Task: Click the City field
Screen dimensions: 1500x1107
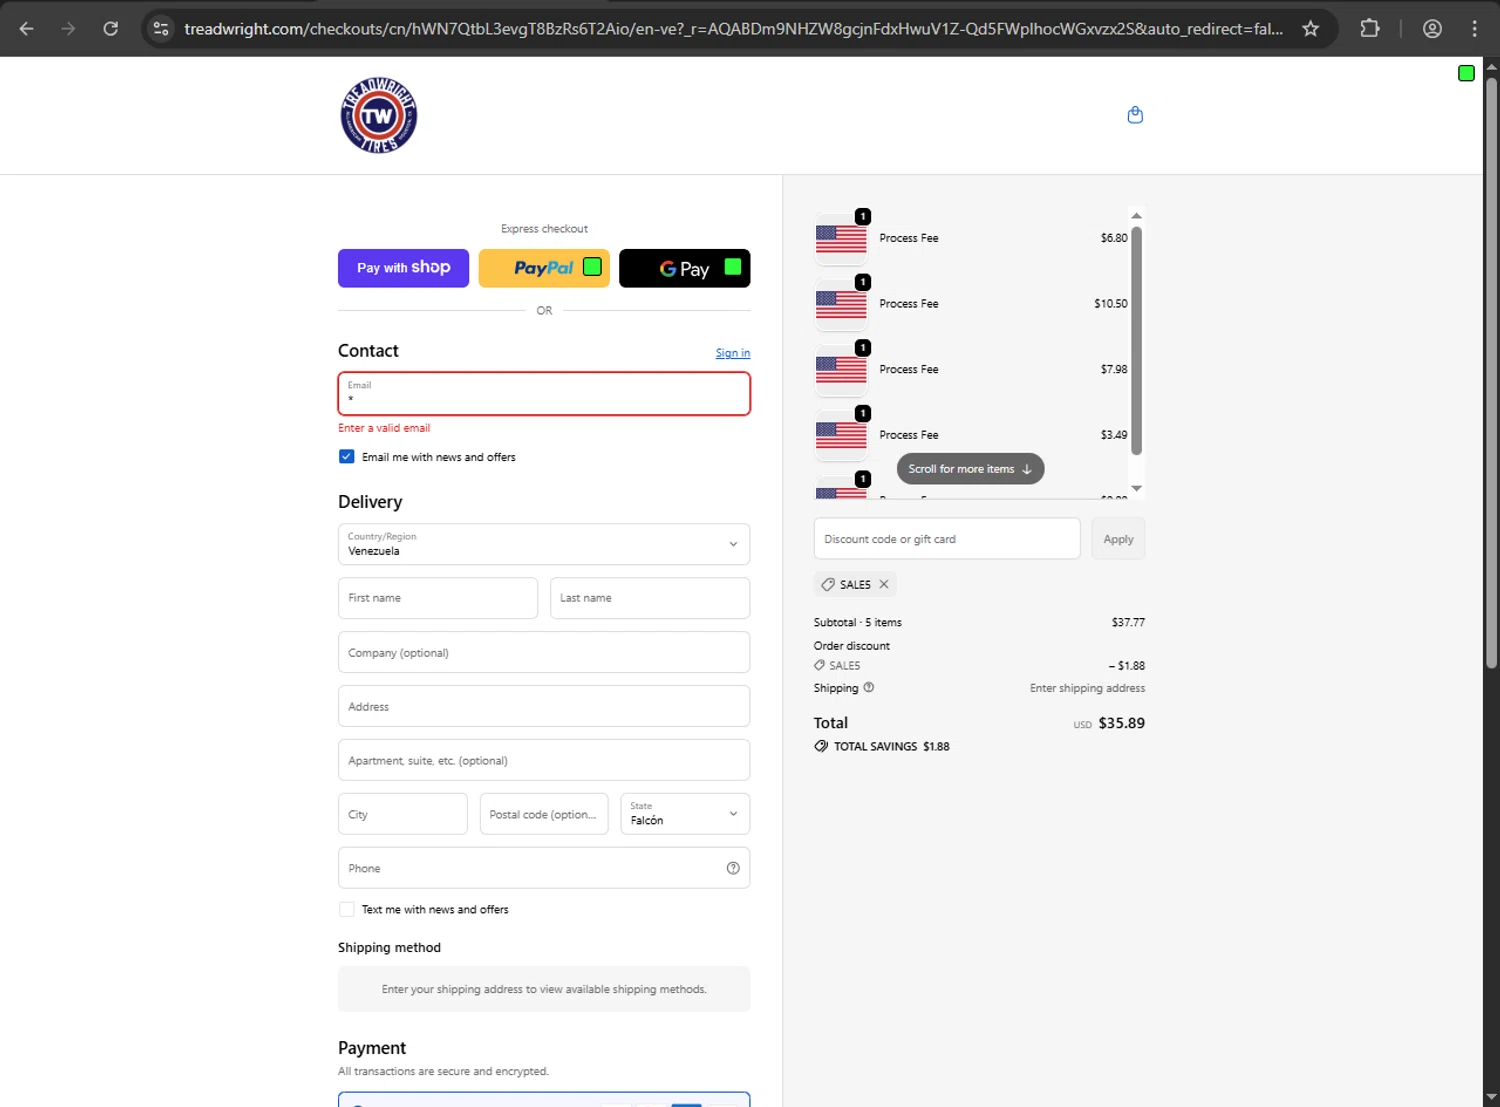Action: coord(403,814)
